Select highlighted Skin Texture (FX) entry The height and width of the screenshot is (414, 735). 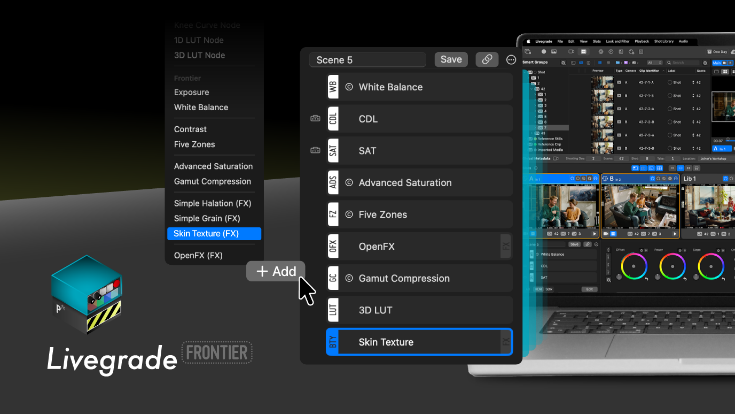tap(214, 233)
